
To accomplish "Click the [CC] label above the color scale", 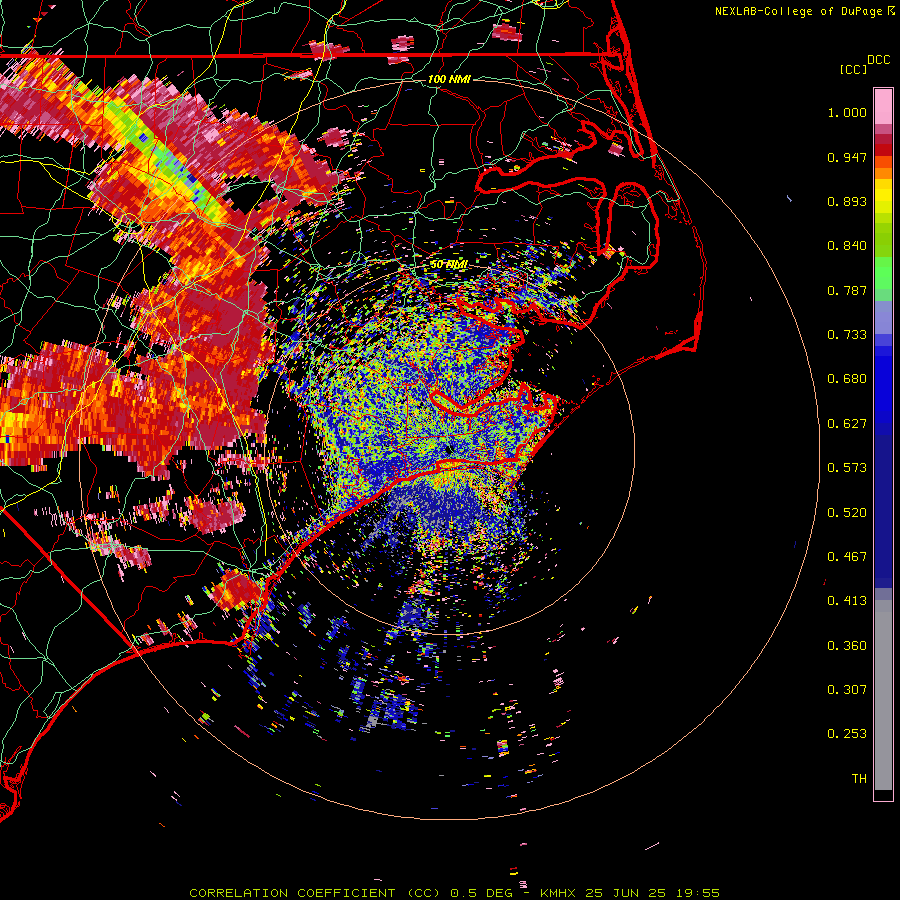I will point(853,69).
